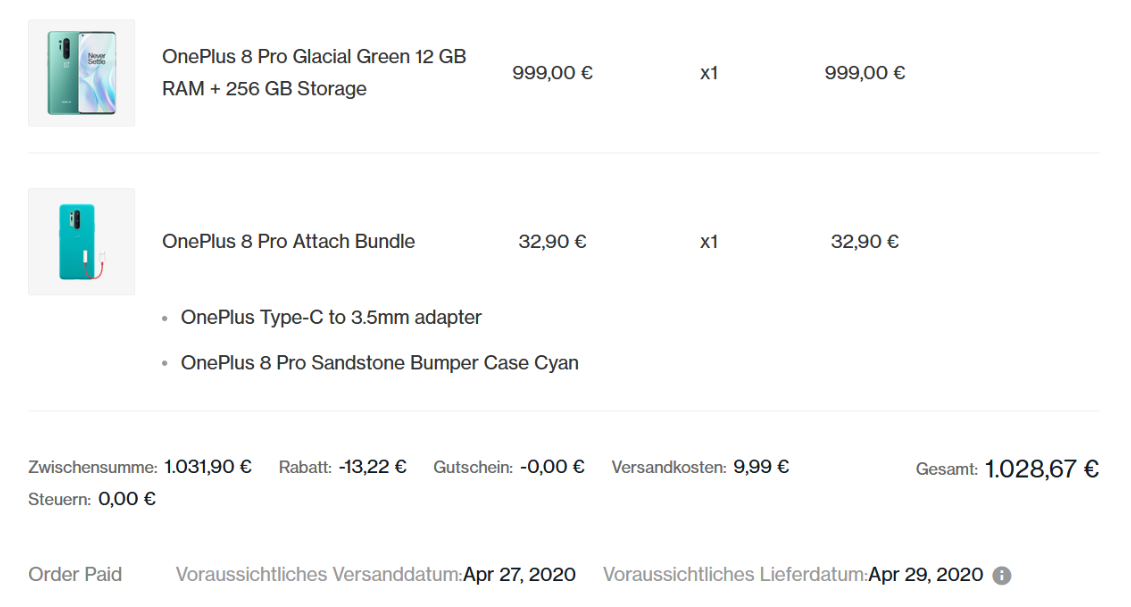Click the Versanddatum Apr 27, 2020
Screen dimensions: 1131x607
click(x=519, y=575)
